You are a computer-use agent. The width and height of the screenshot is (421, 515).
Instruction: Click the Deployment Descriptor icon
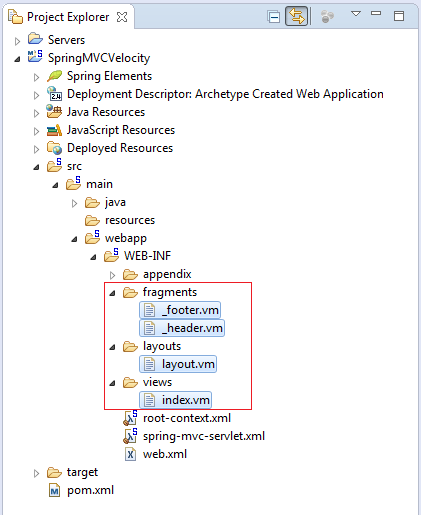coord(54,94)
